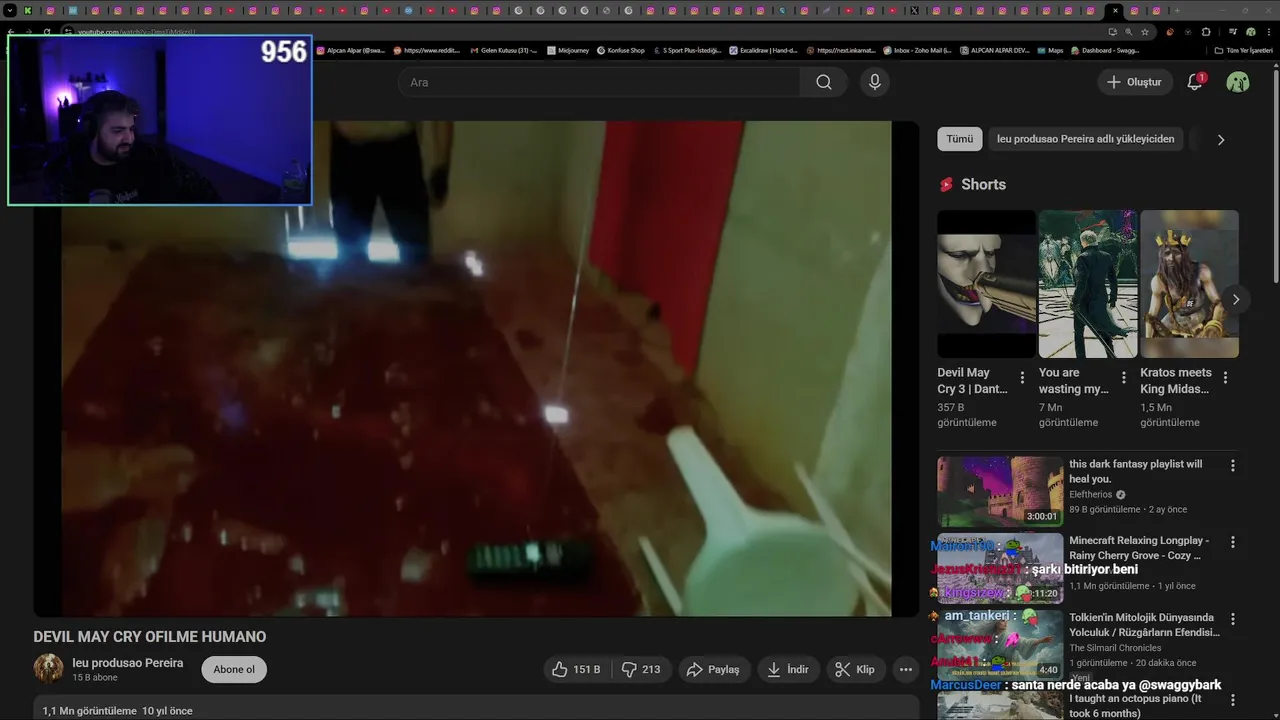1280x720 pixels.
Task: Close the active browser tab
Action: tap(1115, 10)
